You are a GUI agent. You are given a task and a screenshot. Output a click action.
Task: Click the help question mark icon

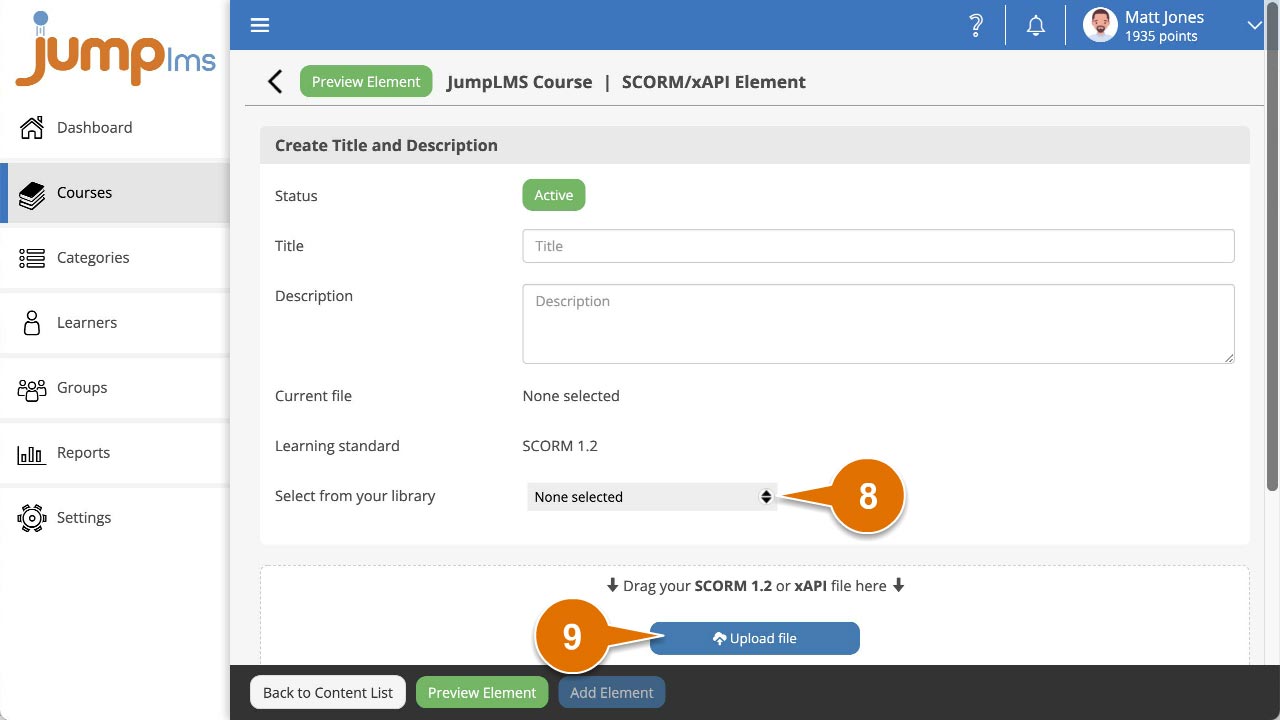pos(976,26)
